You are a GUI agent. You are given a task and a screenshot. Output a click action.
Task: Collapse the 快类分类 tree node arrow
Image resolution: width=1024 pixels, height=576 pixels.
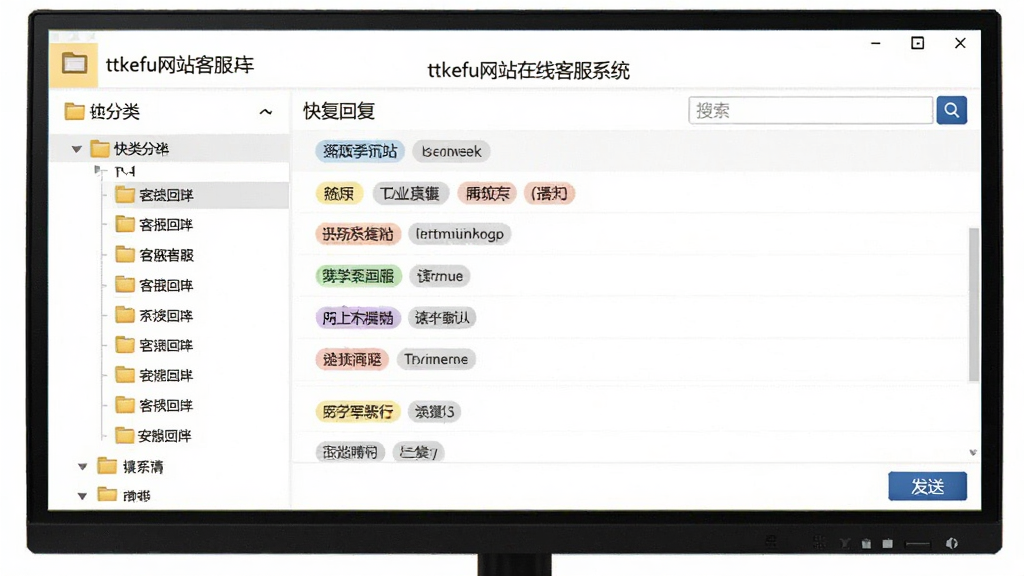click(76, 150)
